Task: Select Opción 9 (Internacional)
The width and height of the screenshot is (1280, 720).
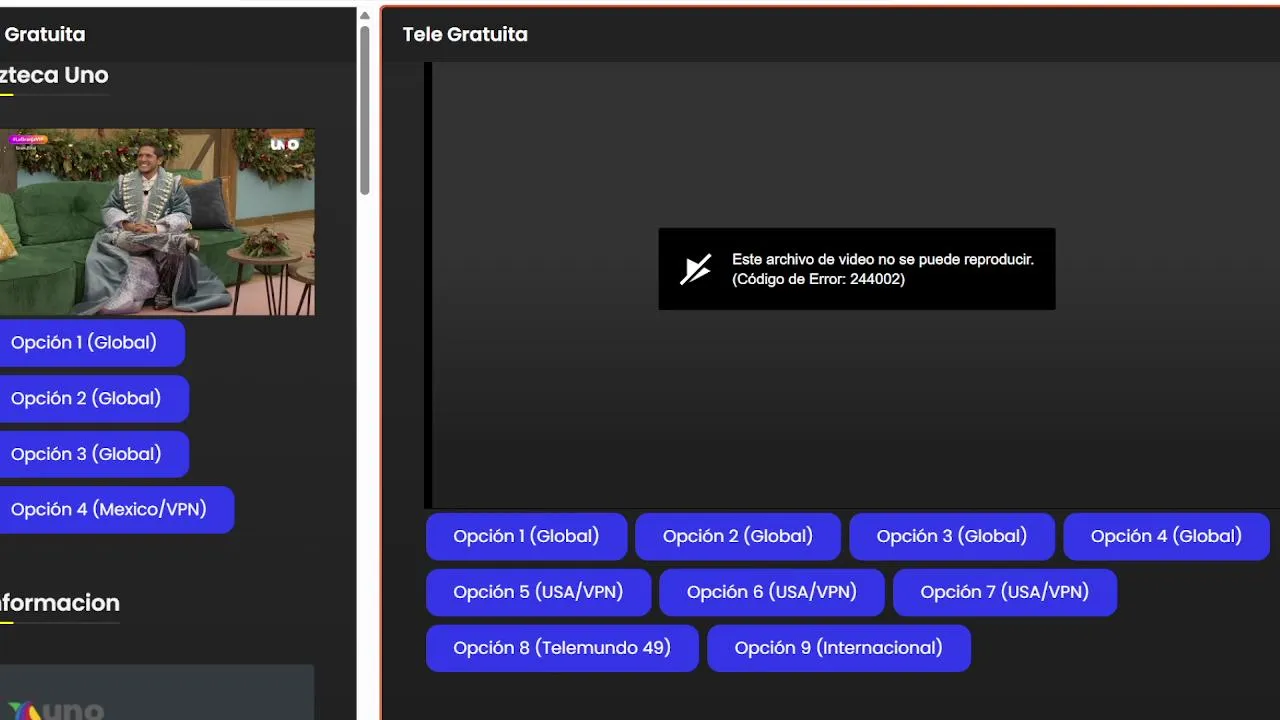Action: [839, 649]
